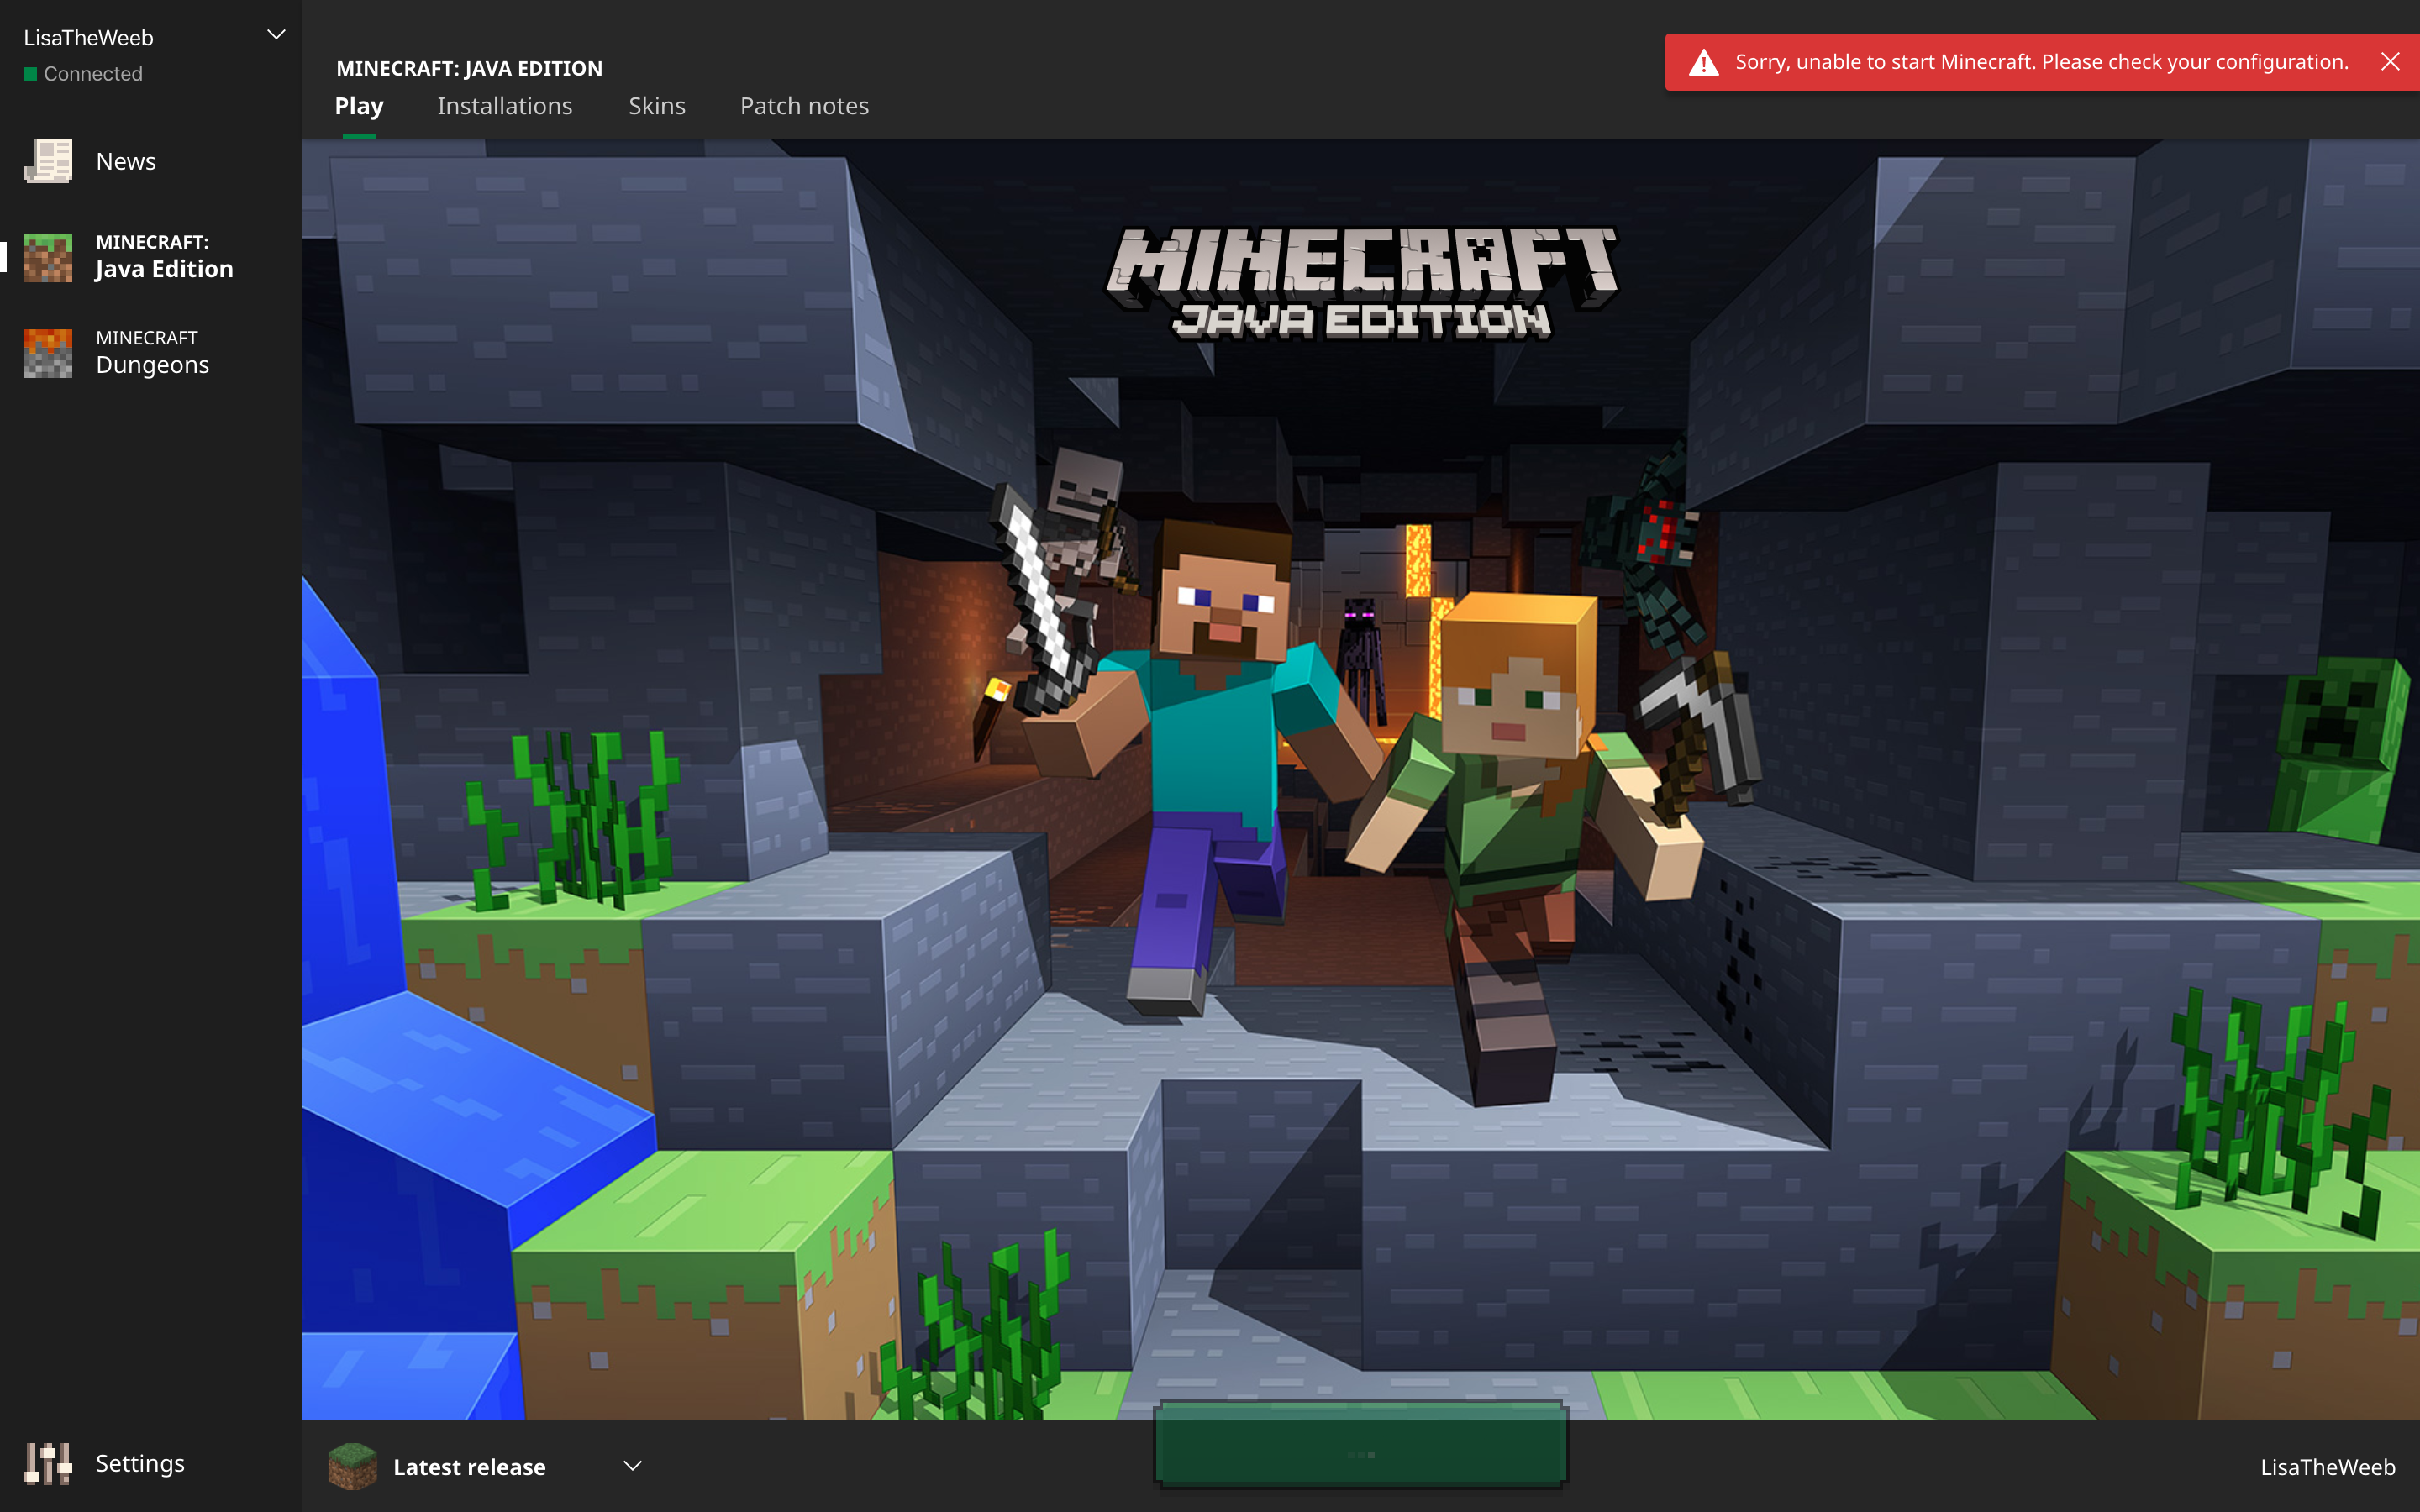The image size is (2420, 1512).
Task: Select the Latest release installation selector
Action: point(470,1467)
